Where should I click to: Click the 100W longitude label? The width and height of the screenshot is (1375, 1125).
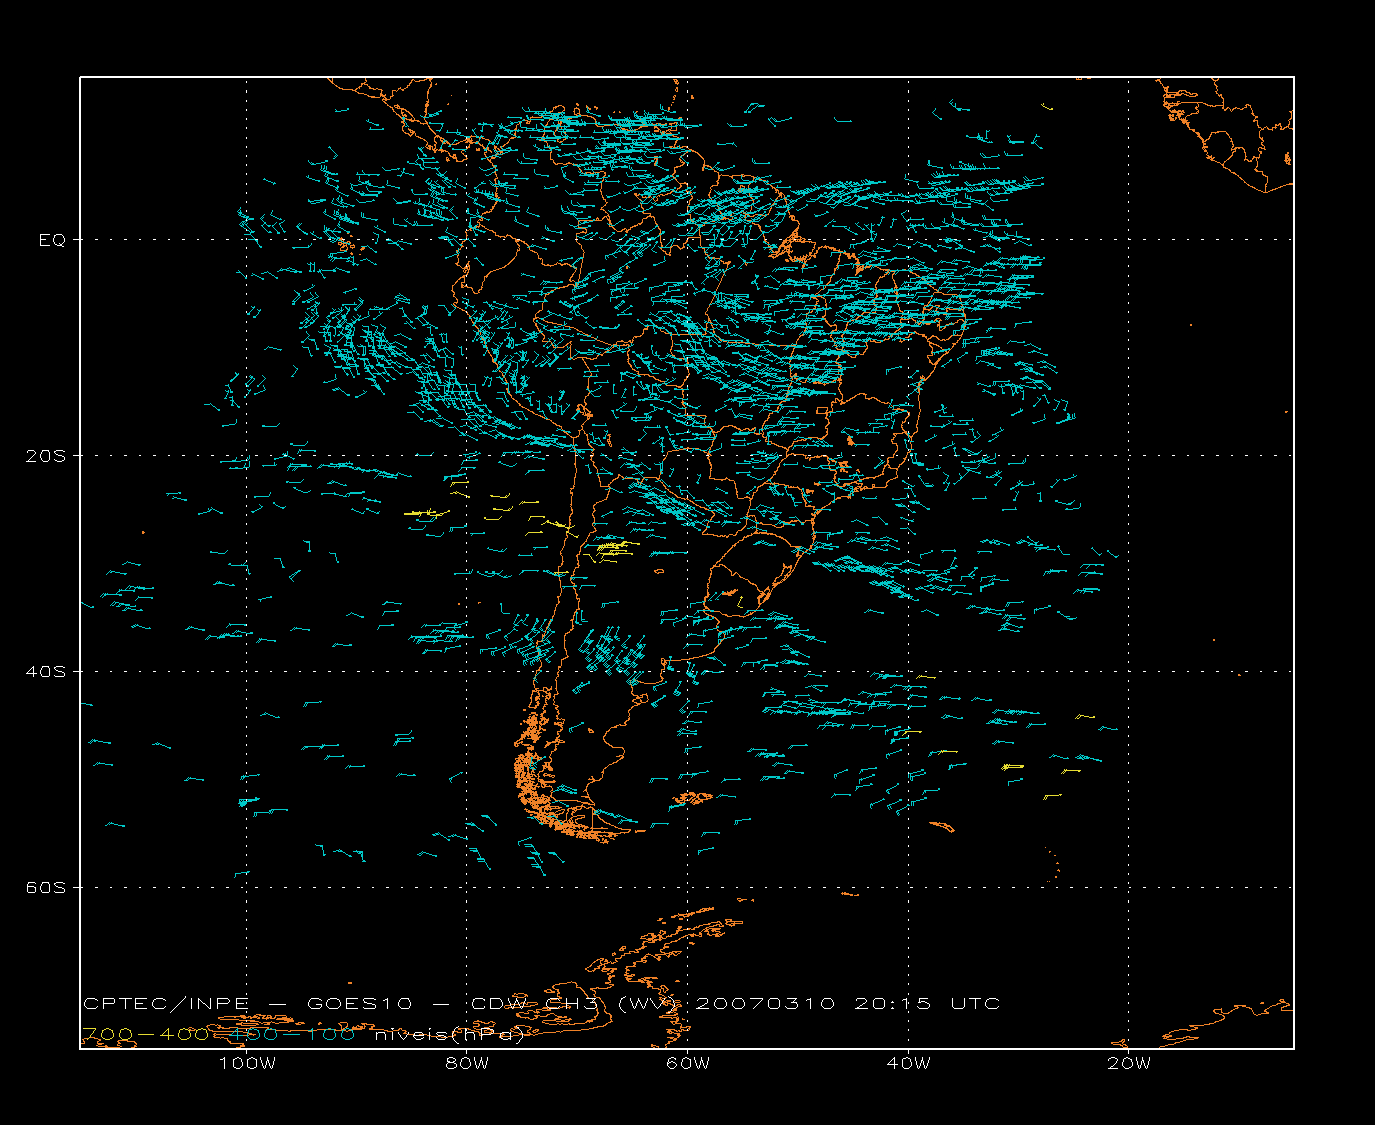pos(247,1063)
